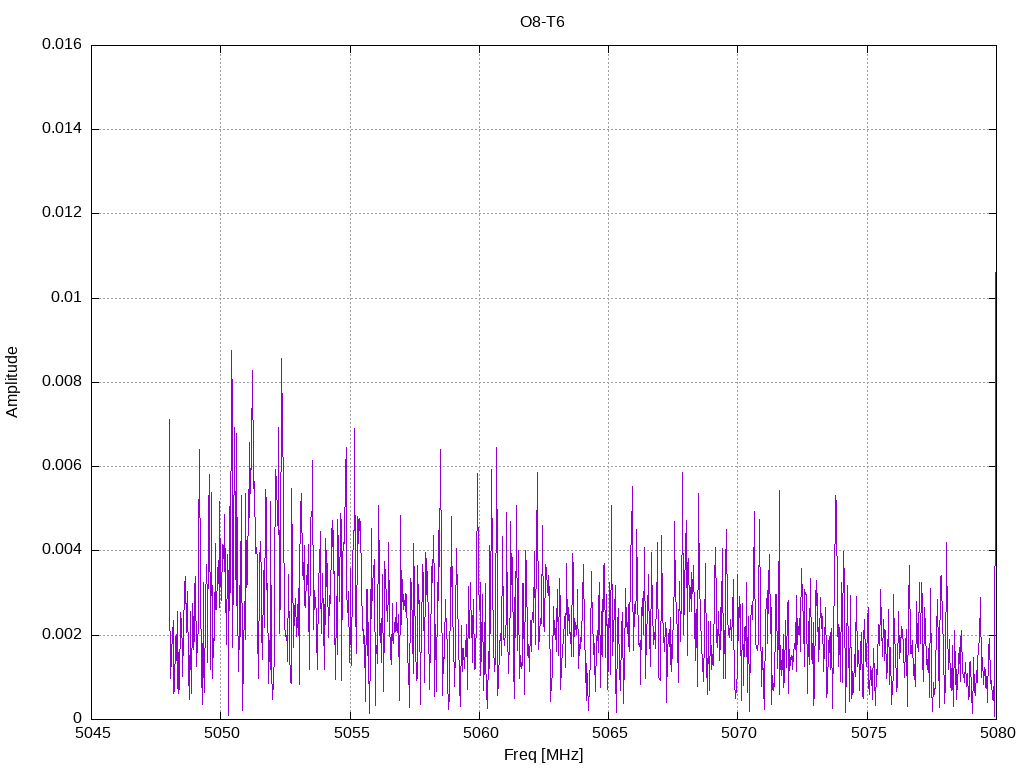Image resolution: width=1024 pixels, height=768 pixels.
Task: Select the 5080 x-axis tick label
Action: click(996, 733)
